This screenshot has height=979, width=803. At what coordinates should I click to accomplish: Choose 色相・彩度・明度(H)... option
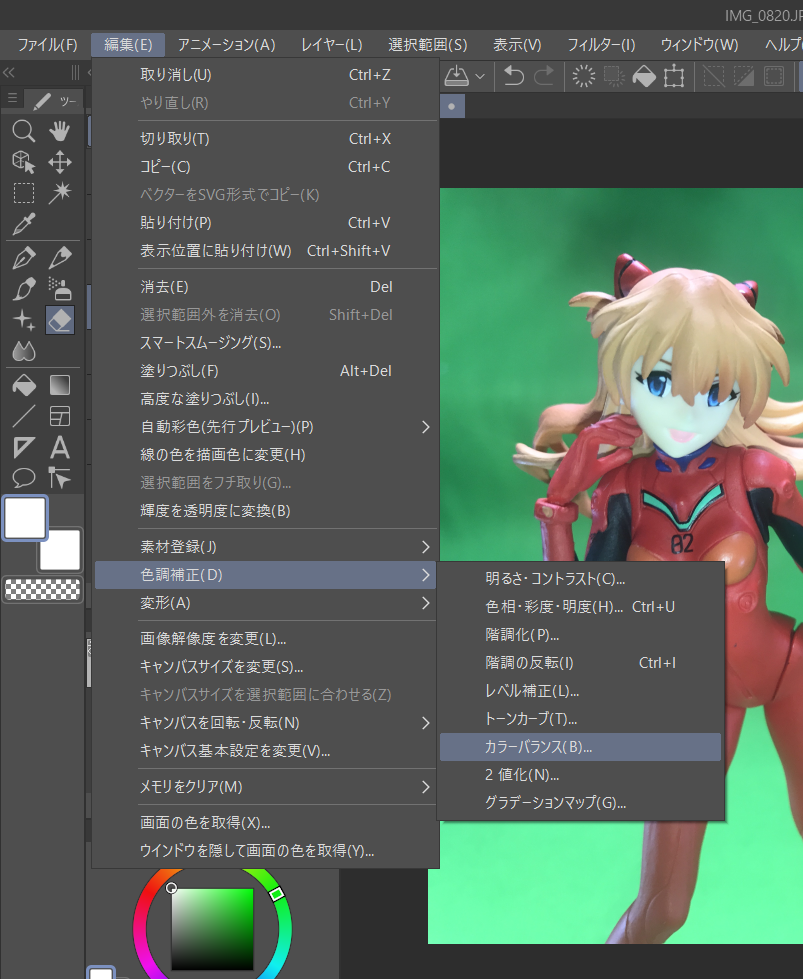[x=580, y=607]
